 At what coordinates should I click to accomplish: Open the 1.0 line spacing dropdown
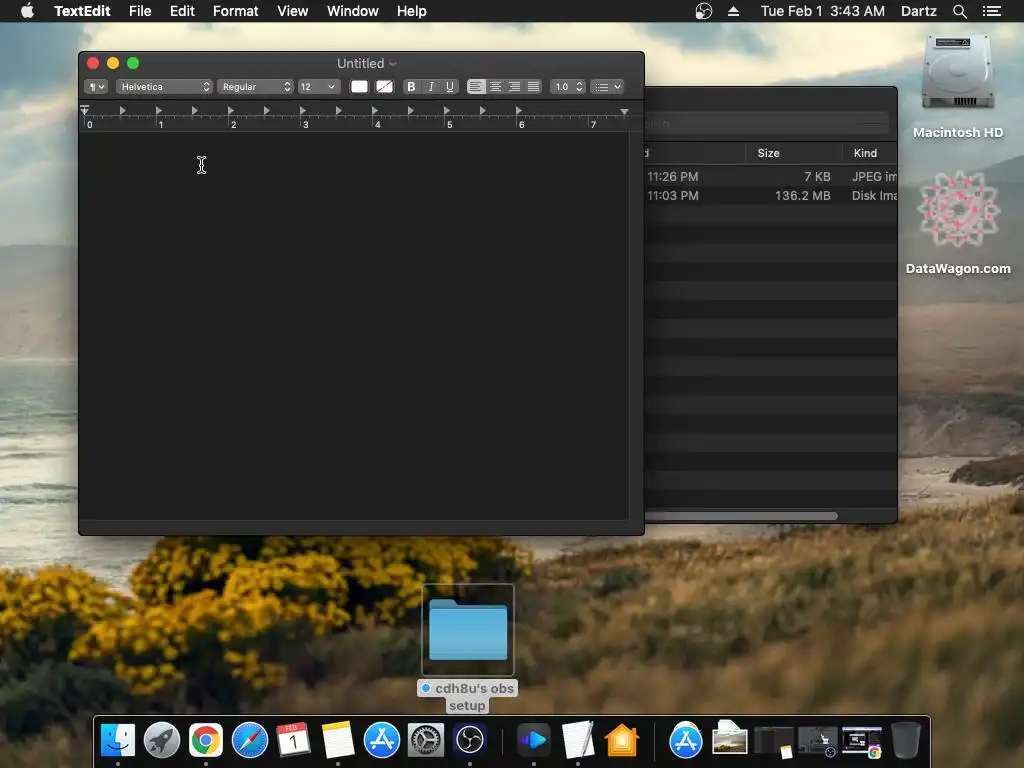point(567,87)
